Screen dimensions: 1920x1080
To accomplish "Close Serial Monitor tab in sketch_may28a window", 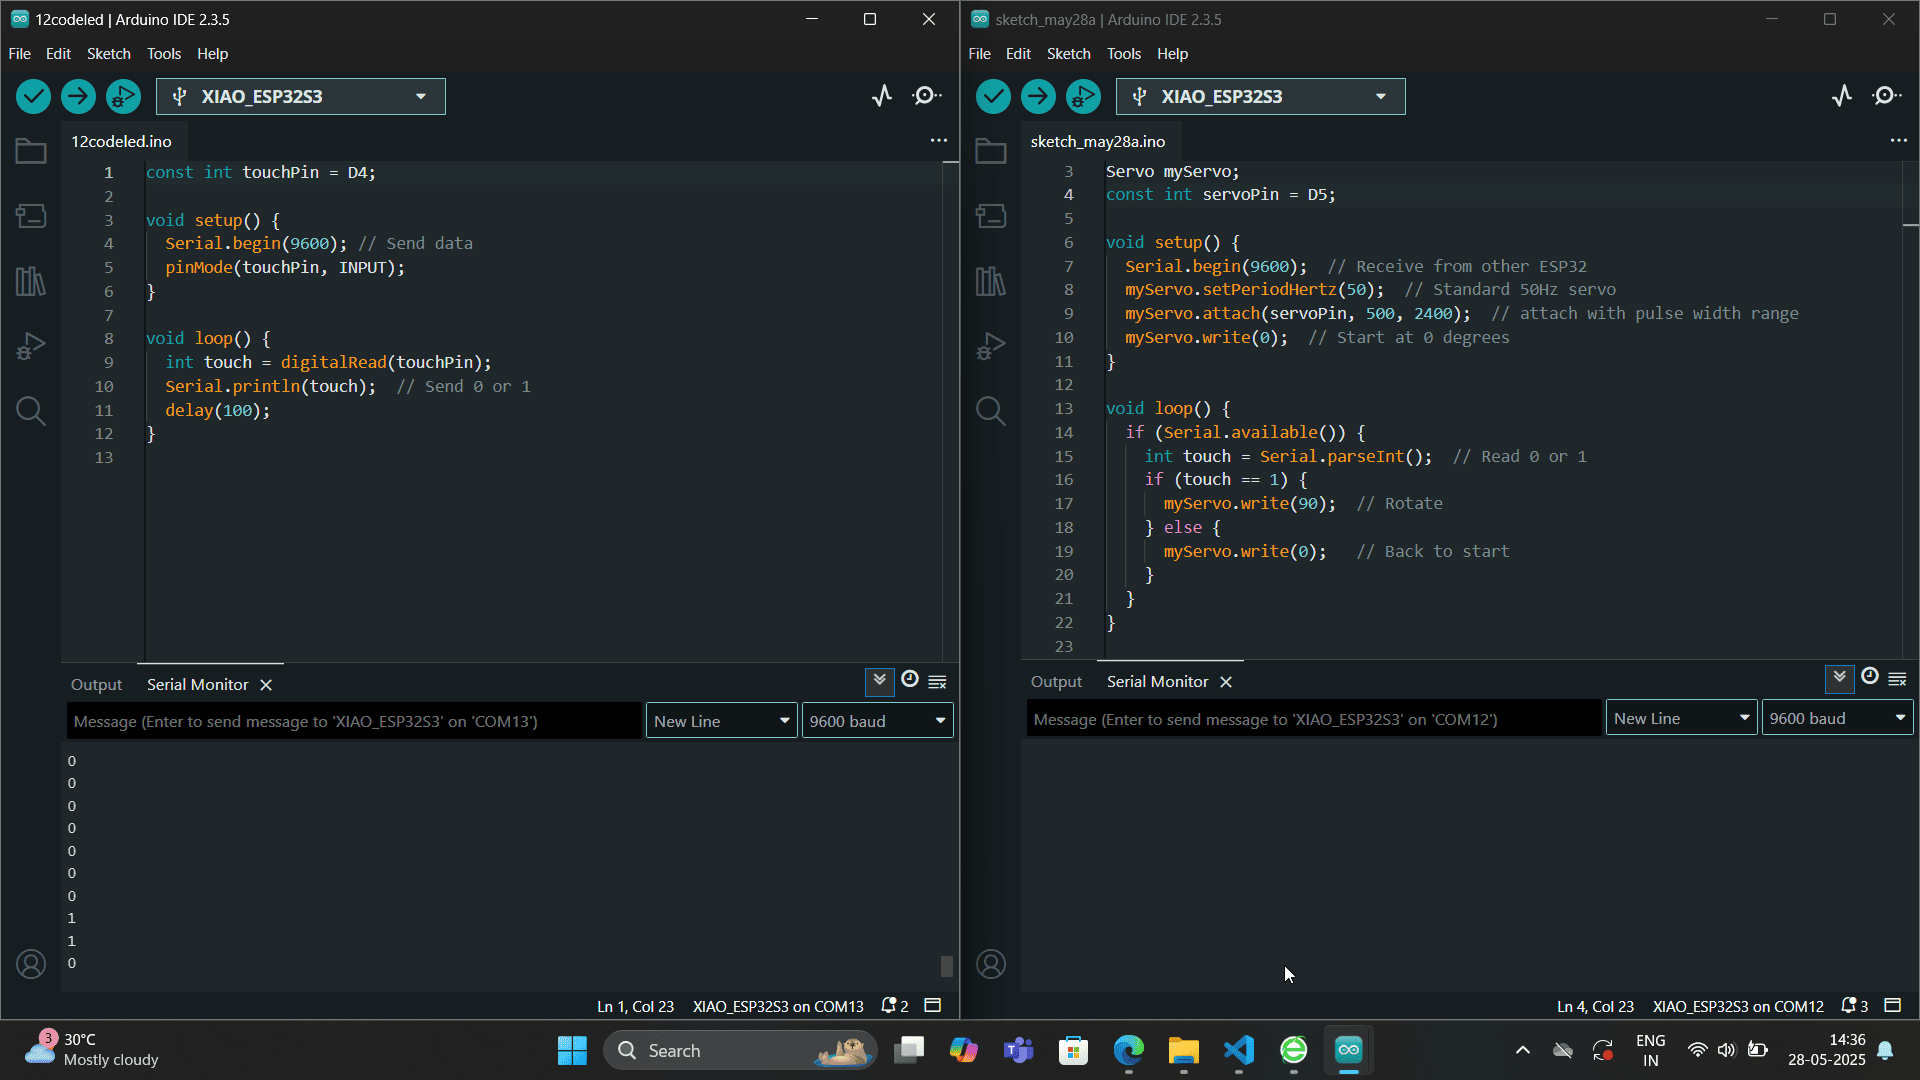I will click(1226, 682).
